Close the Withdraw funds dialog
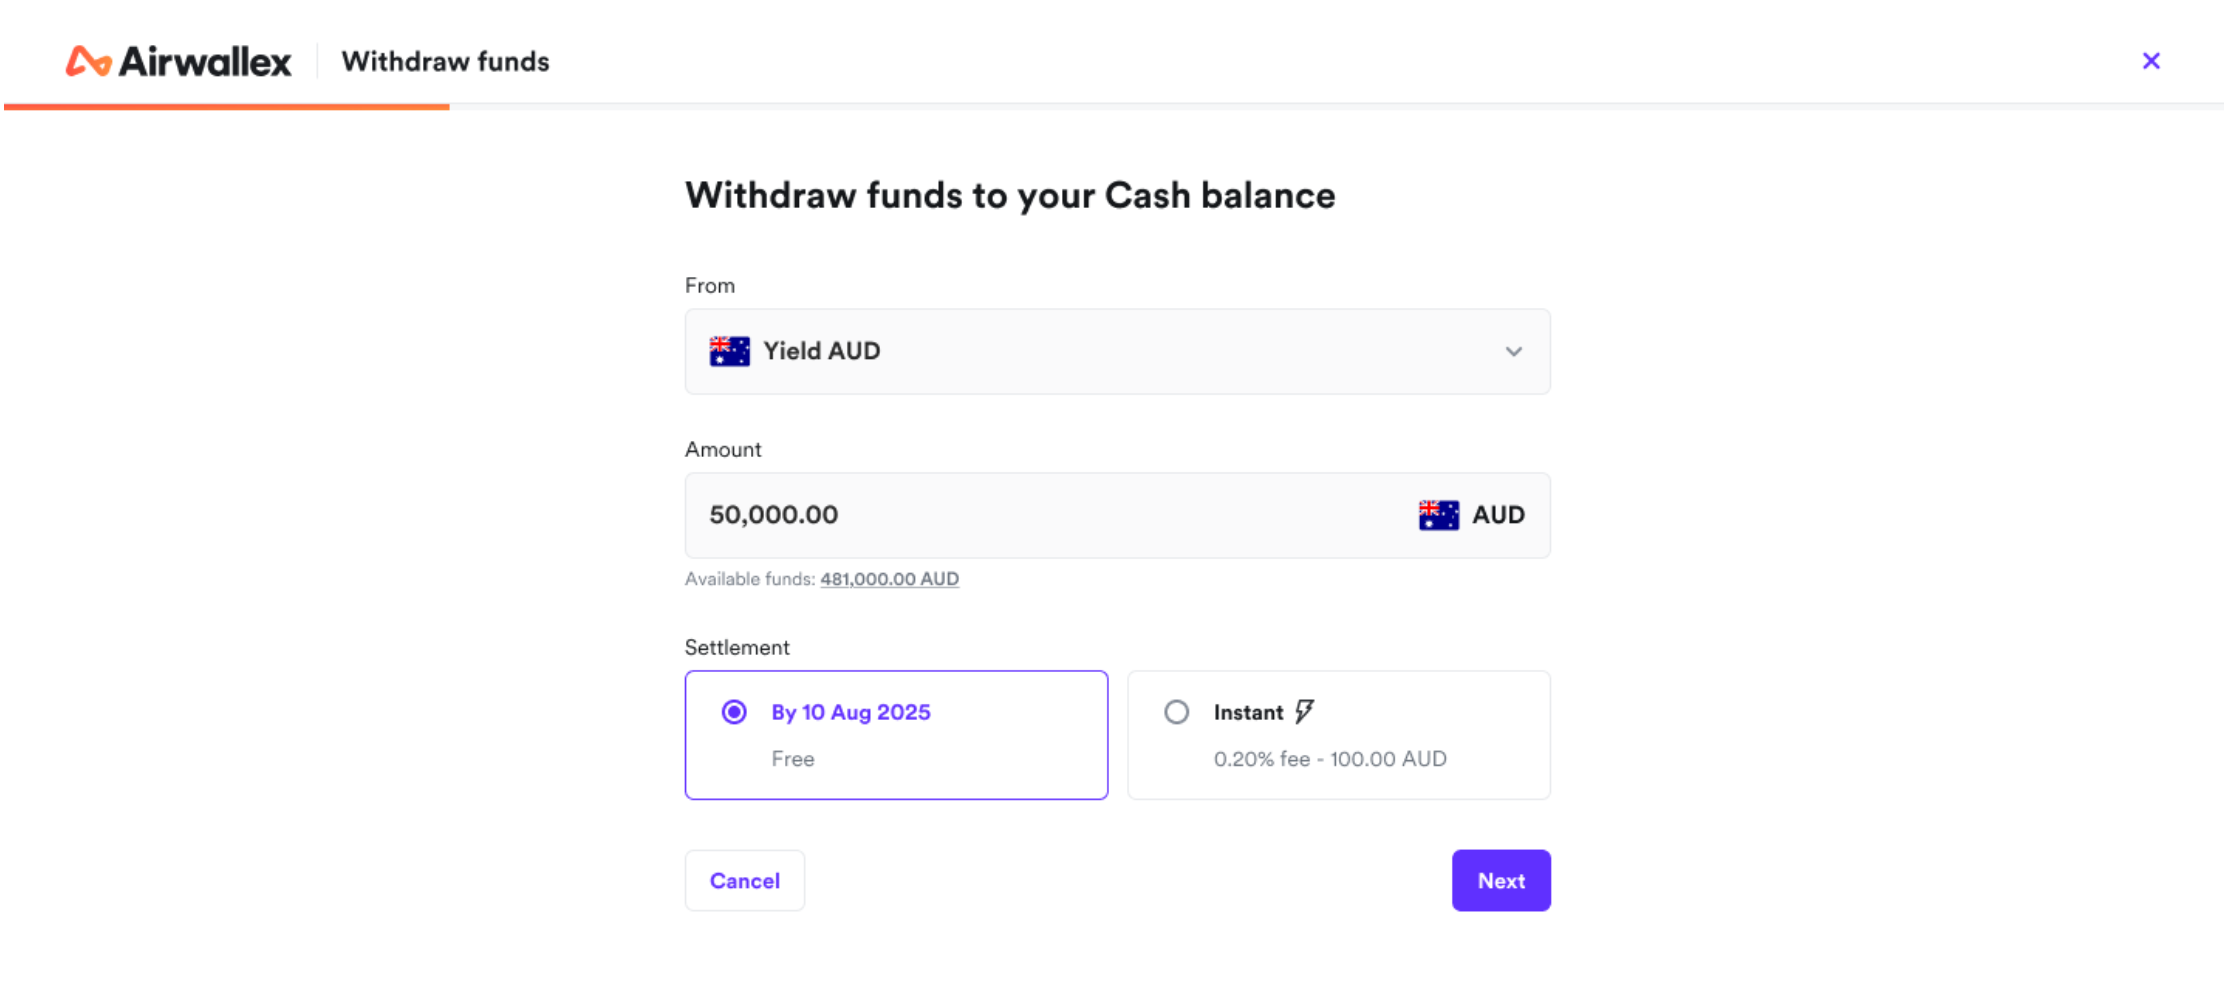The image size is (2224, 1004). (x=2151, y=61)
